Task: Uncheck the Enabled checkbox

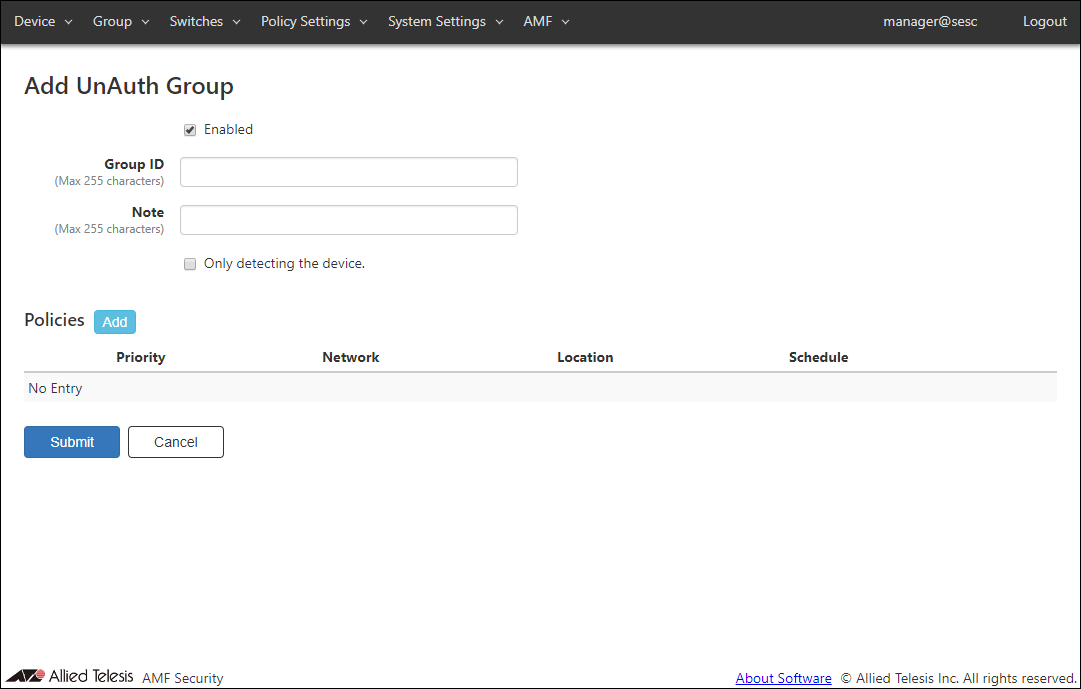Action: 190,130
